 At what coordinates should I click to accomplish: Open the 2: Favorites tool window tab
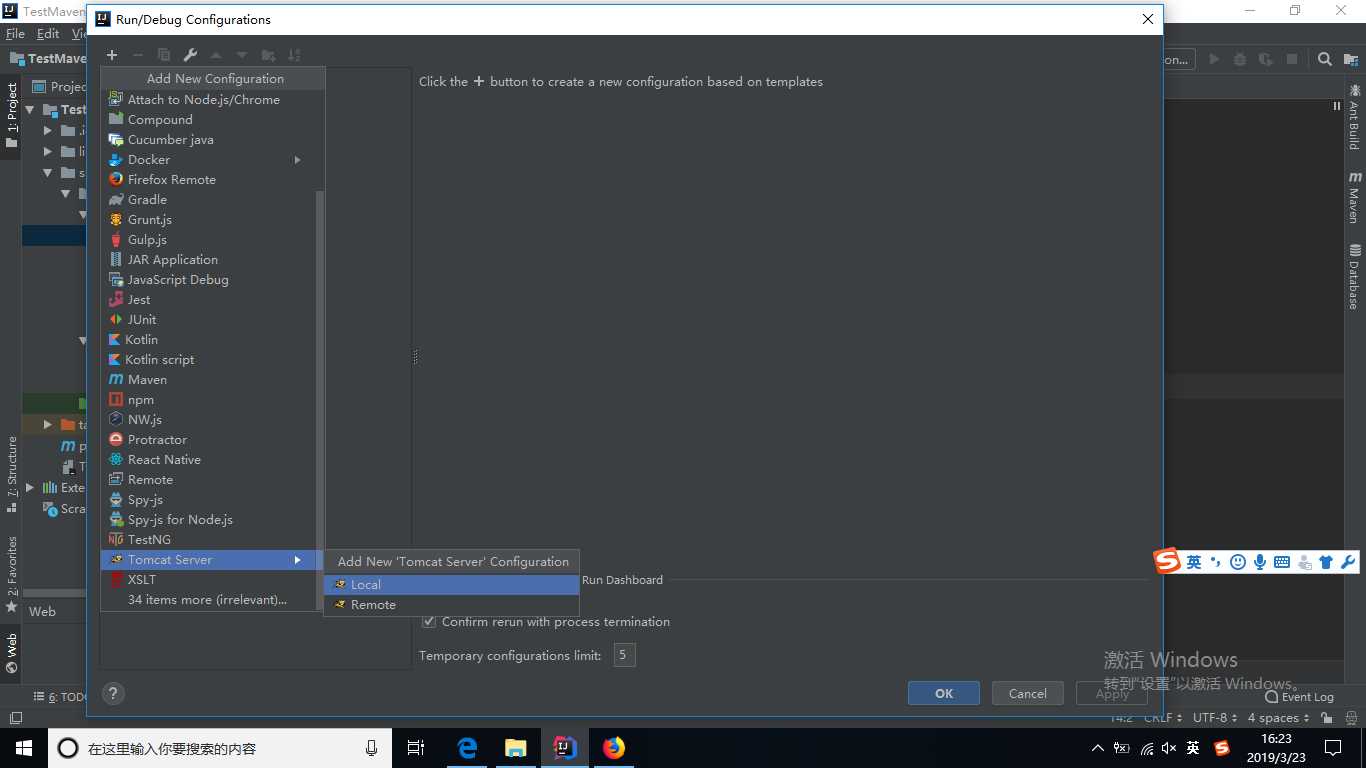click(11, 575)
